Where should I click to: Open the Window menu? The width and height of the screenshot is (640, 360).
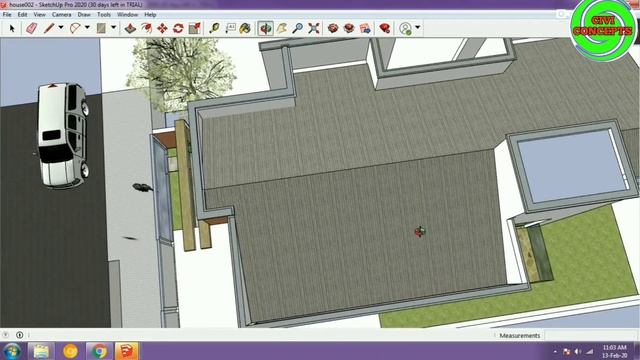pos(127,15)
